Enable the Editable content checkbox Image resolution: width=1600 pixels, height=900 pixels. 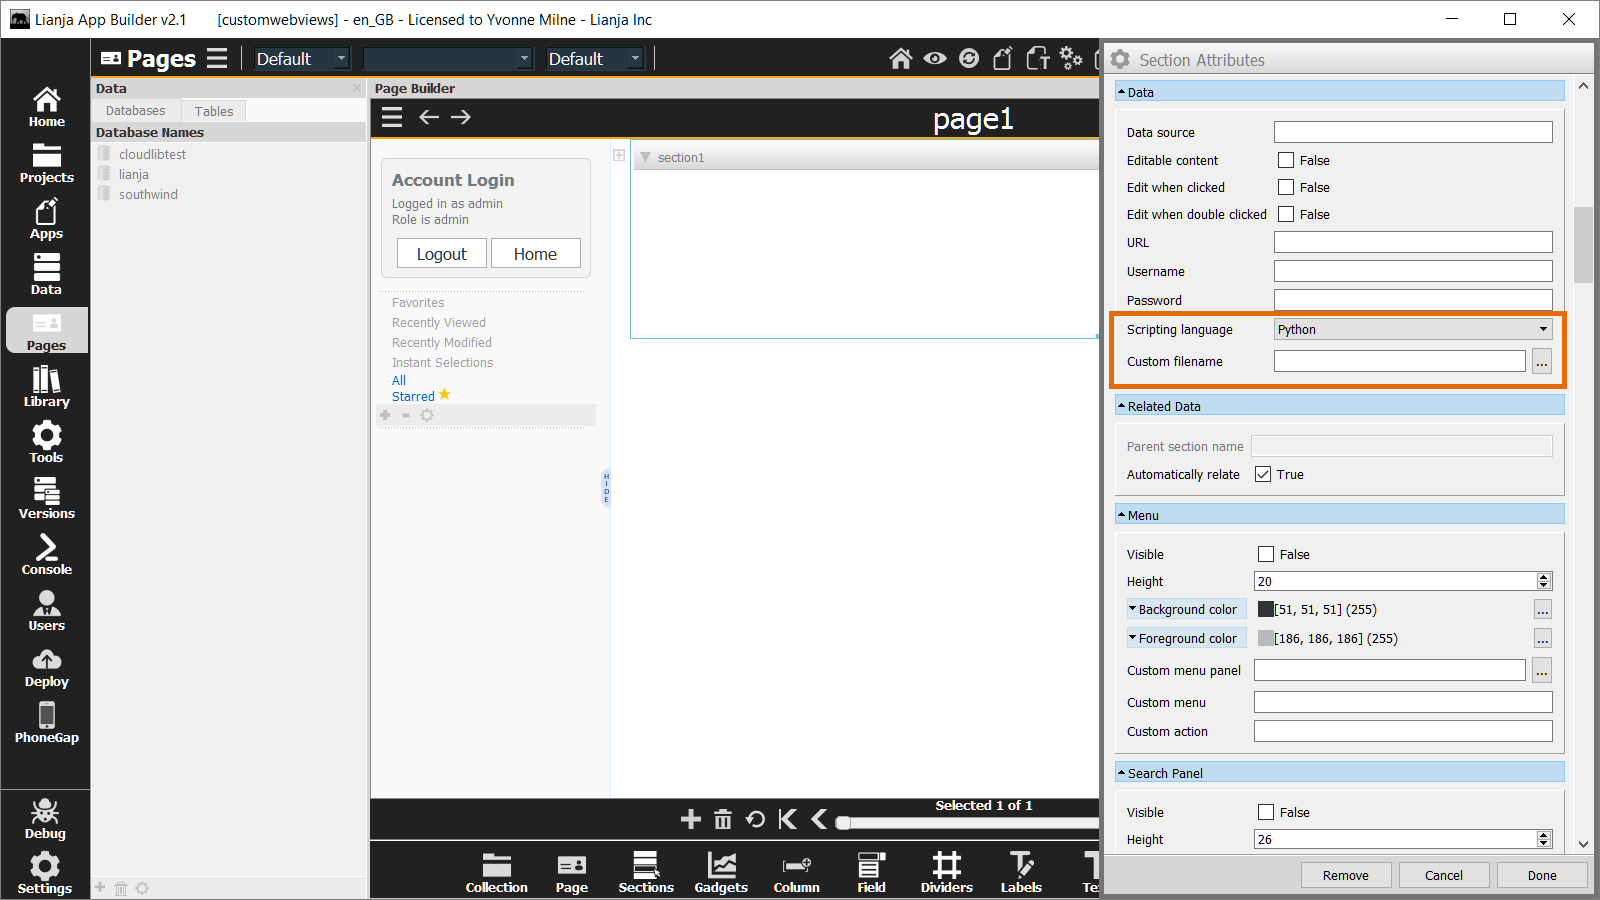tap(1286, 160)
